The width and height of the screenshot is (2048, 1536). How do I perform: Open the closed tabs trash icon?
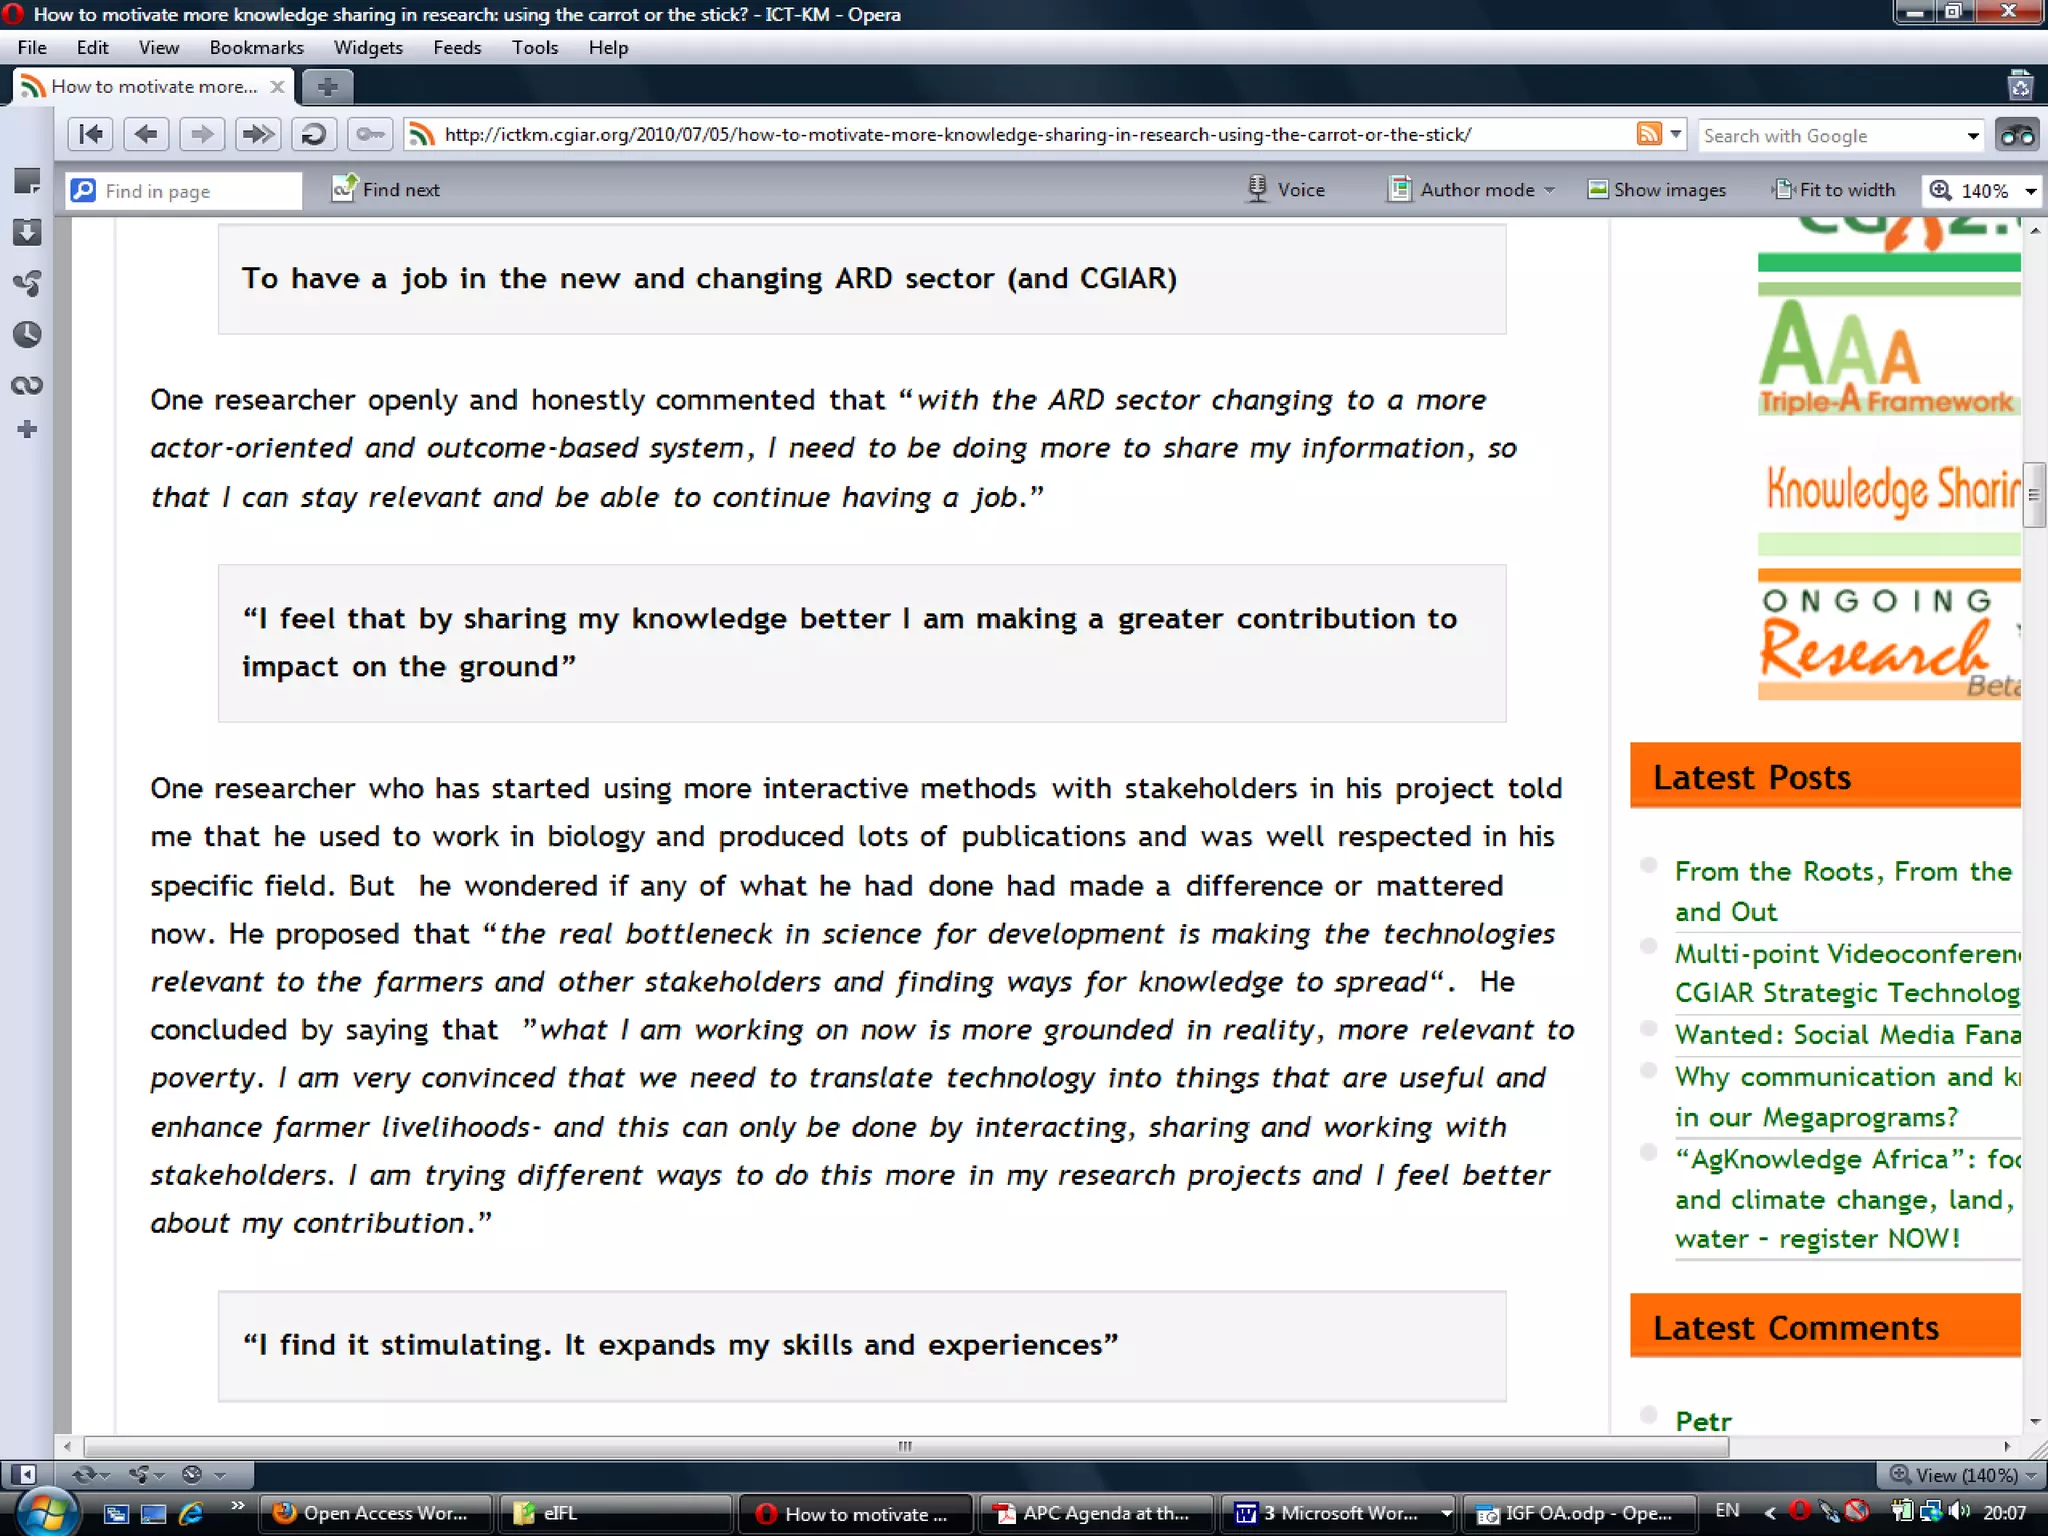point(2020,86)
